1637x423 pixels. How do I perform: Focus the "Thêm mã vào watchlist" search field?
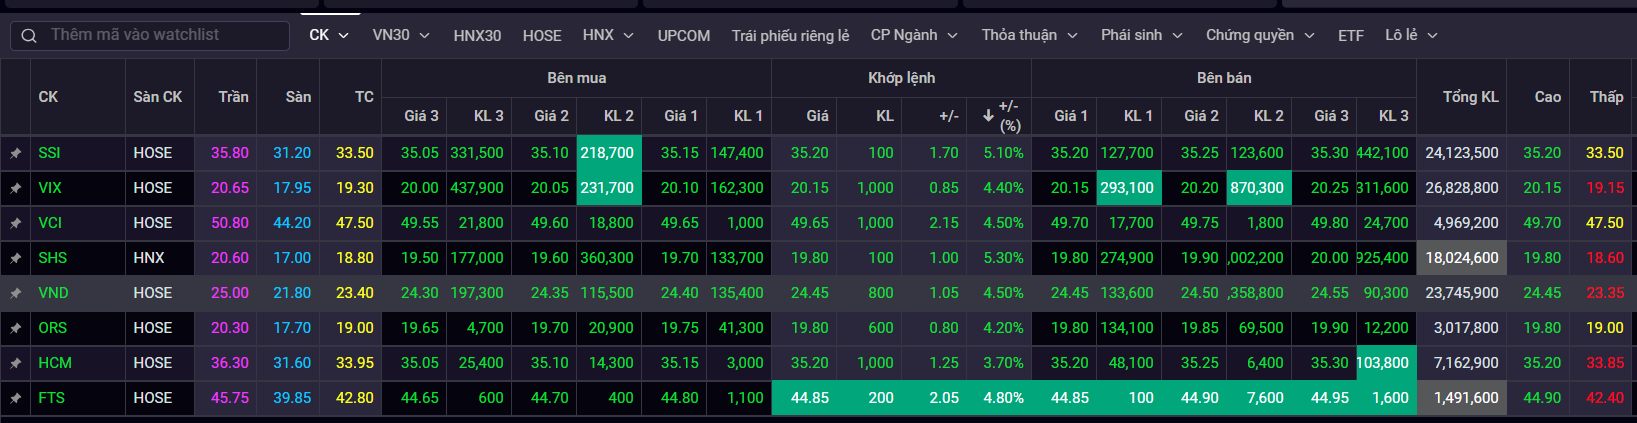tap(160, 35)
